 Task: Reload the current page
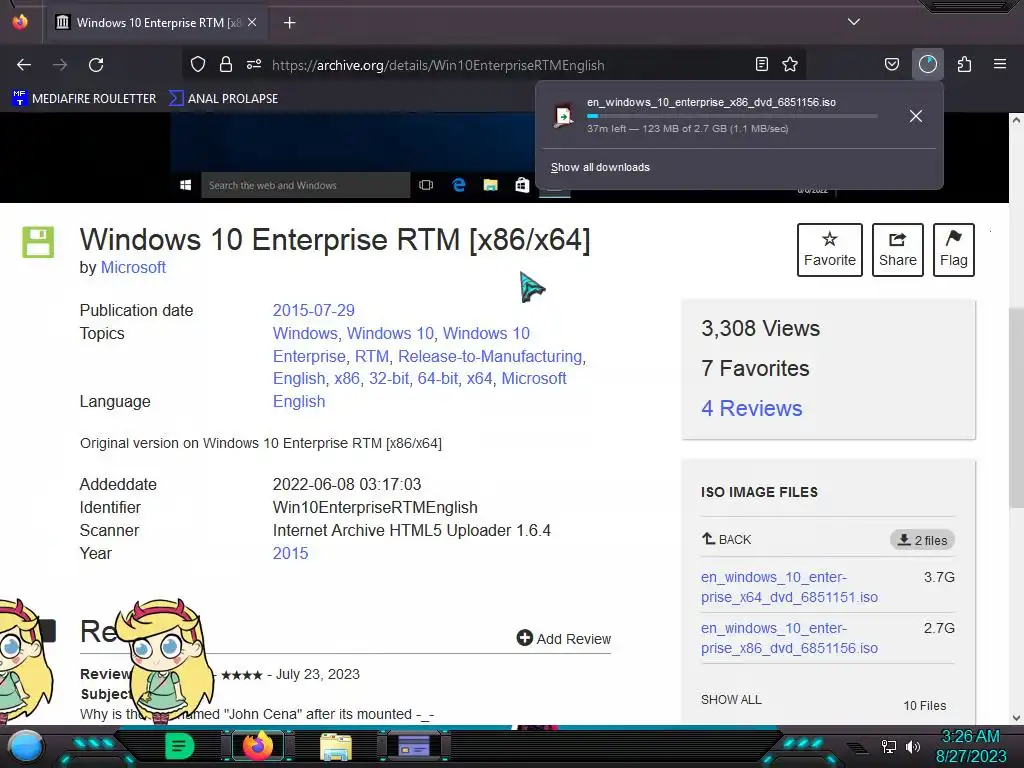[x=96, y=65]
